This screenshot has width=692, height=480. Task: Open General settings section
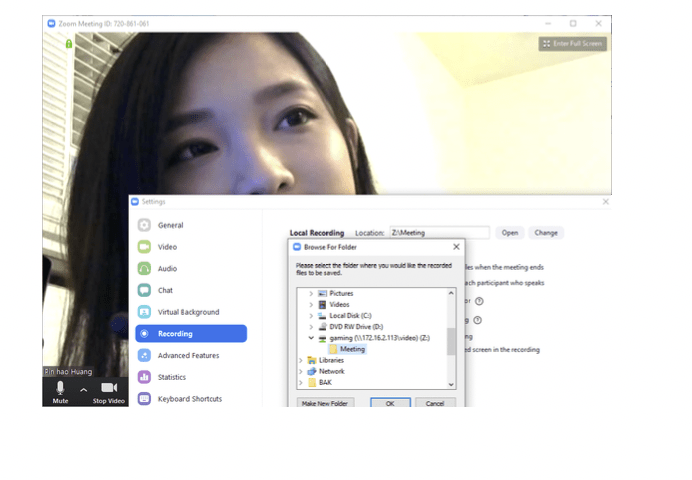(x=170, y=225)
